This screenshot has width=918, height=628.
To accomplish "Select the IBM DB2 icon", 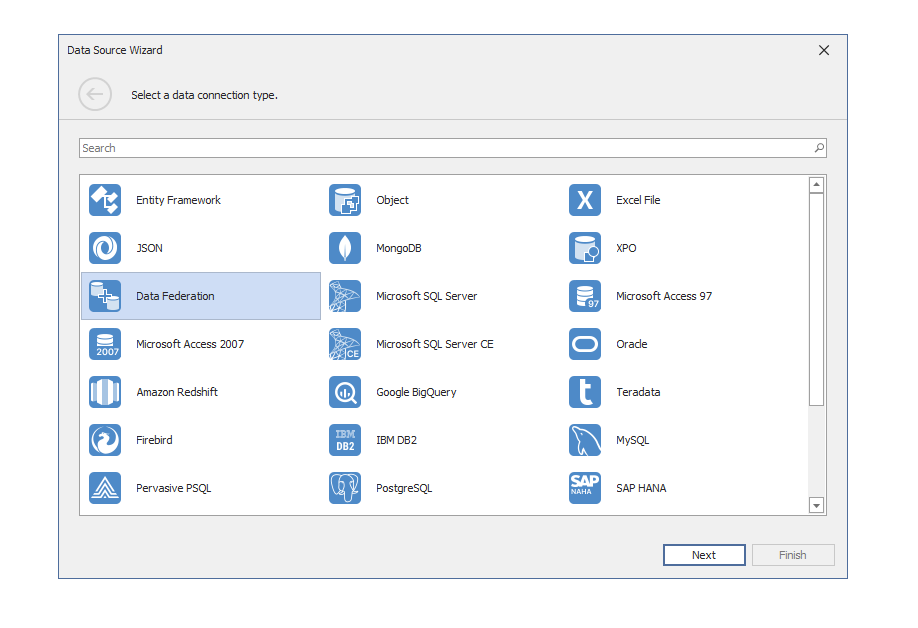I will click(345, 440).
